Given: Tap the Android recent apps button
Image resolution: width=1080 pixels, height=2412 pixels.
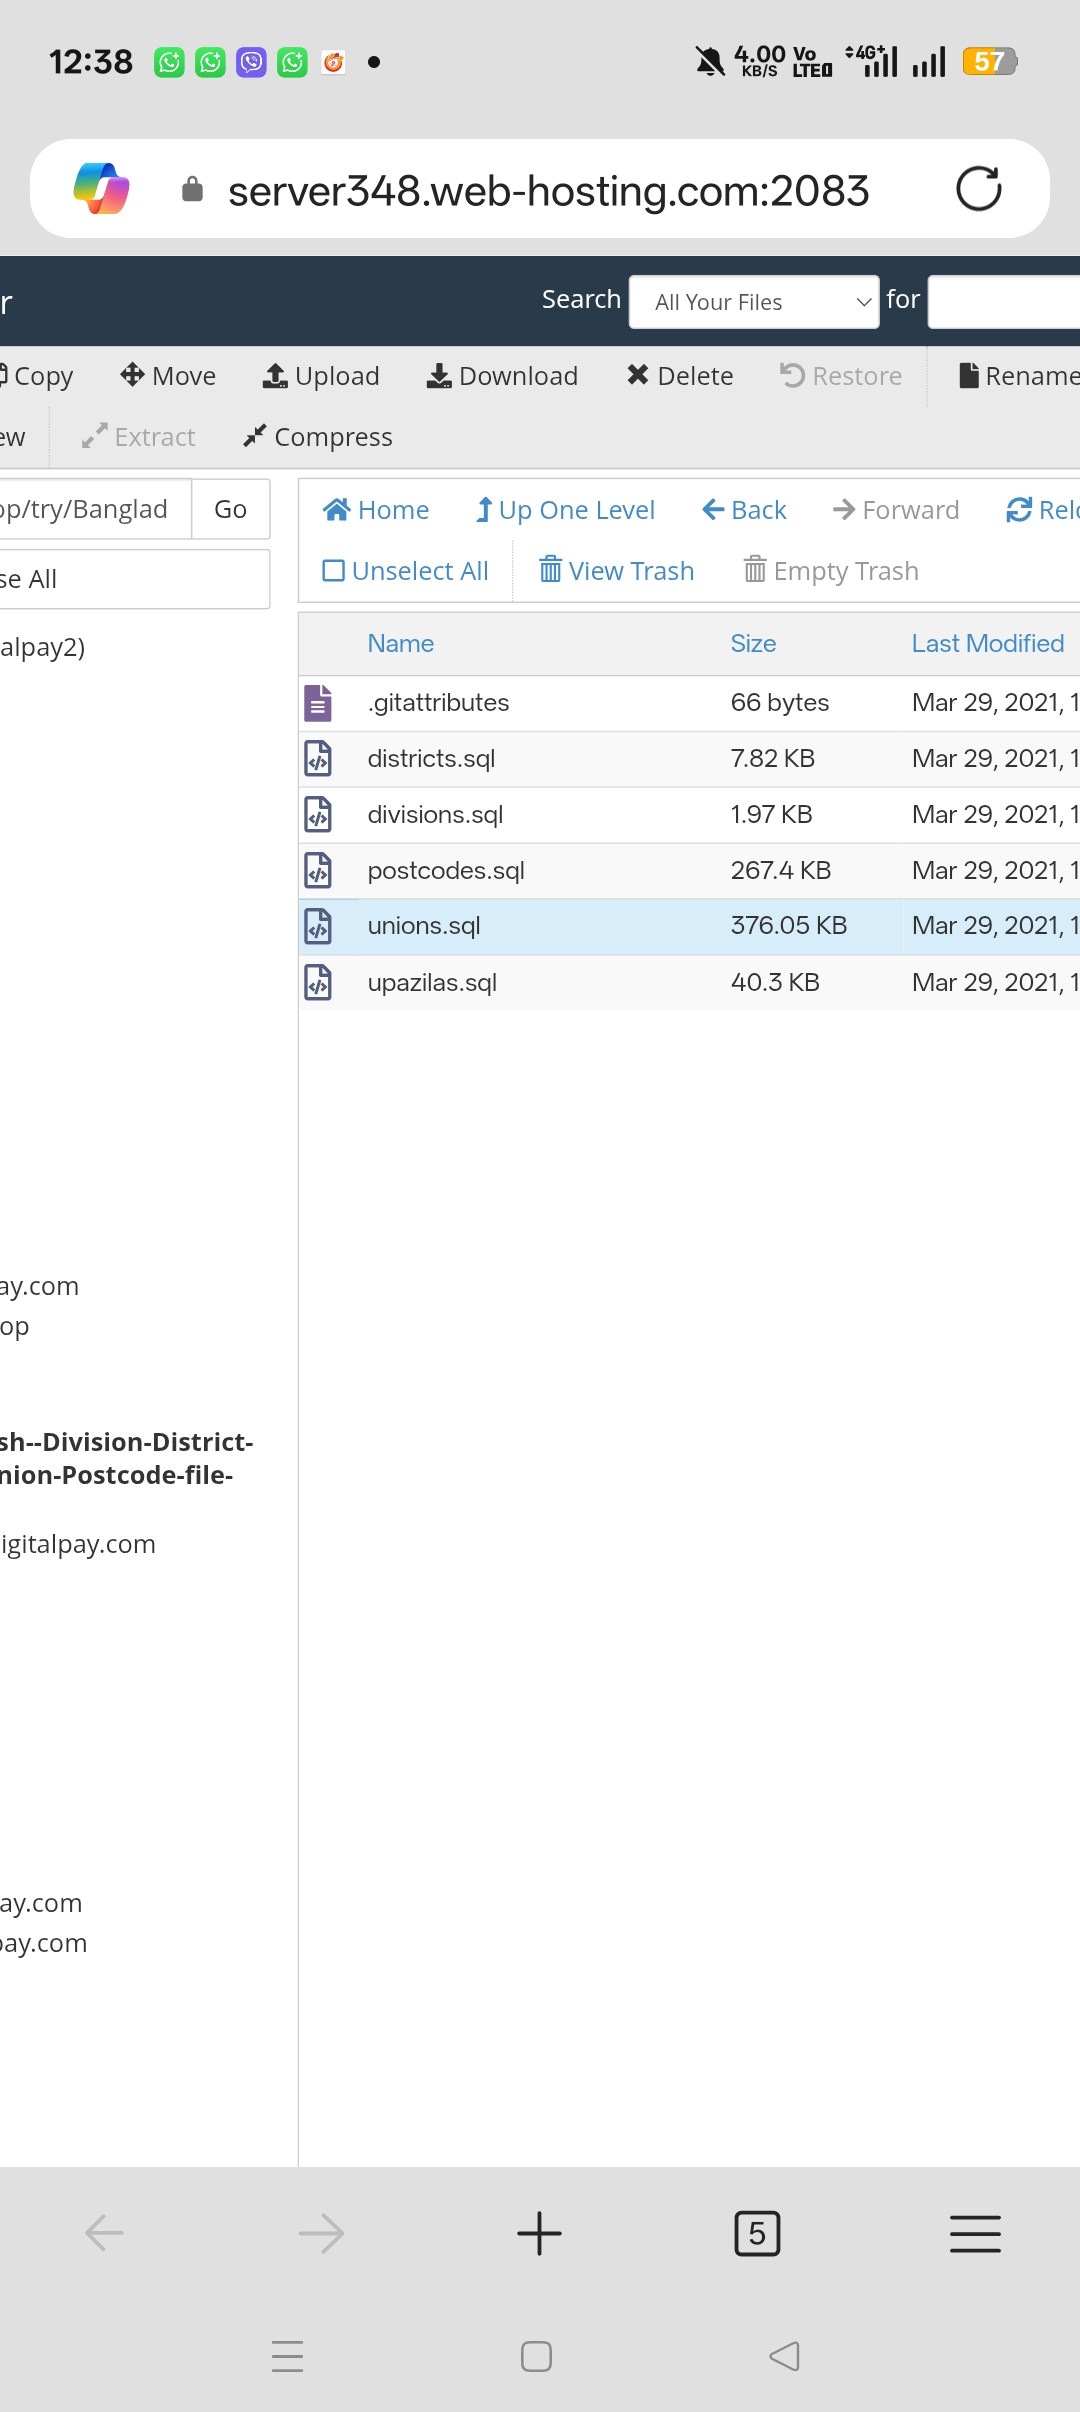Looking at the screenshot, I should (287, 2357).
